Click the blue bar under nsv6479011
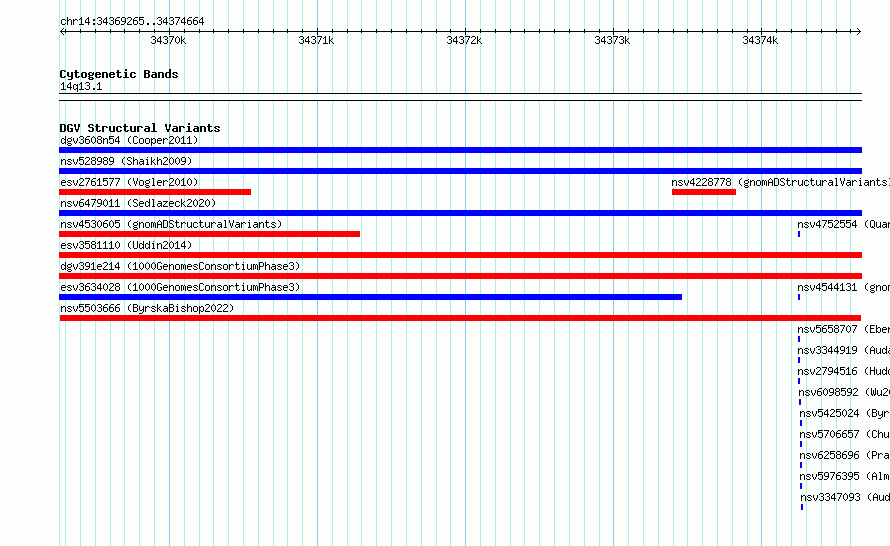The height and width of the screenshot is (546, 890). (x=460, y=213)
